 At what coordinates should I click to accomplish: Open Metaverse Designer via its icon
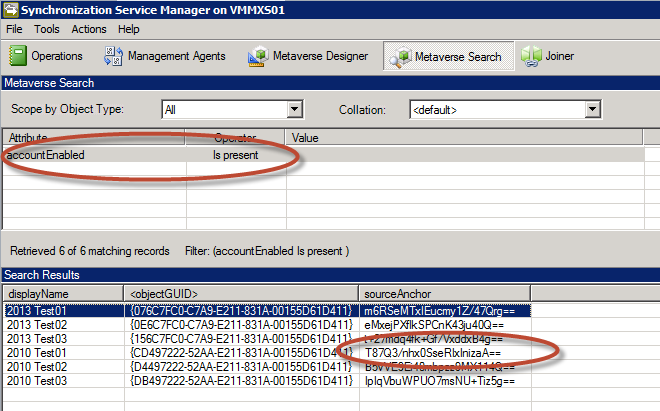(258, 56)
